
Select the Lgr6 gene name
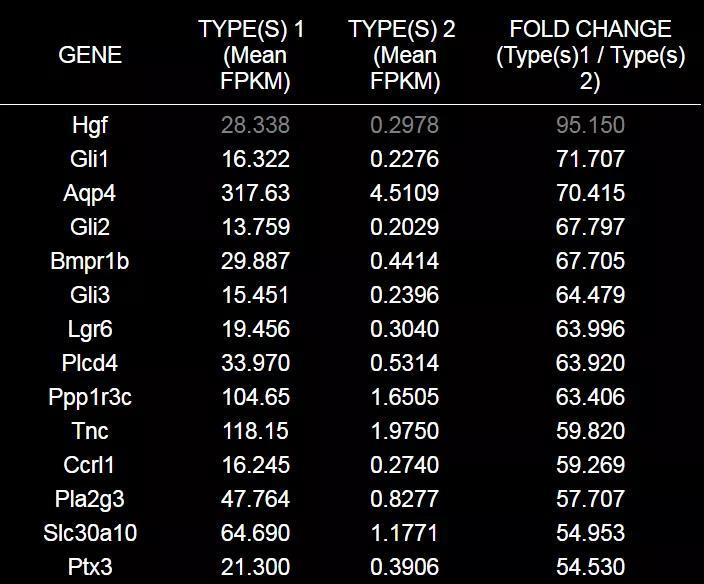(90, 329)
